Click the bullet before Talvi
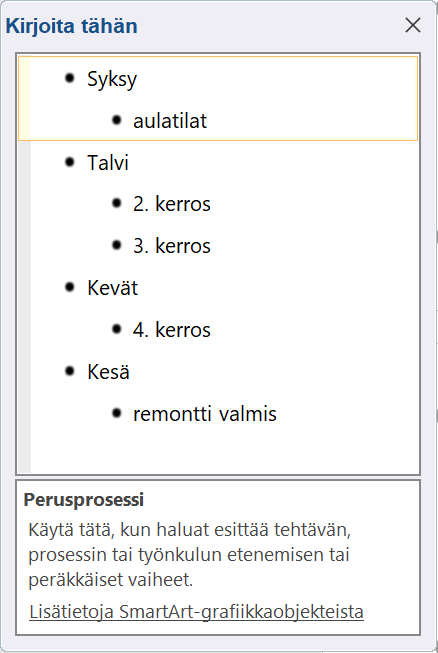438x653 pixels. pyautogui.click(x=70, y=162)
